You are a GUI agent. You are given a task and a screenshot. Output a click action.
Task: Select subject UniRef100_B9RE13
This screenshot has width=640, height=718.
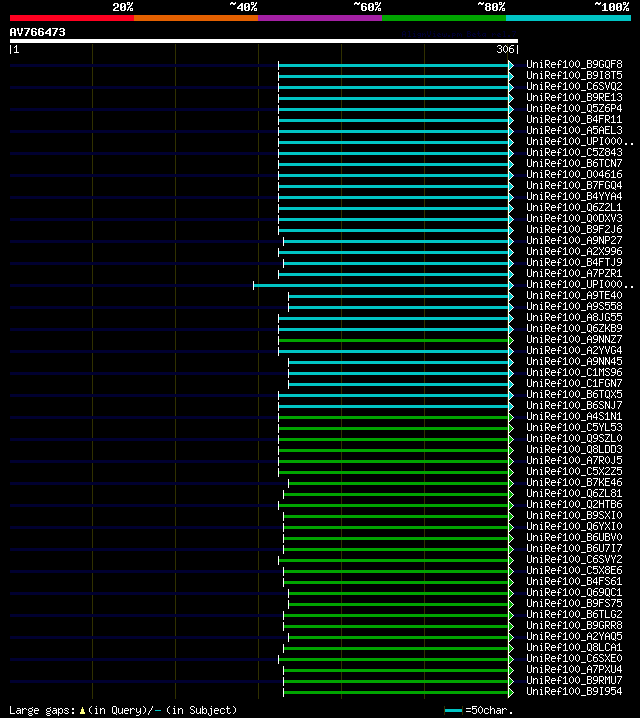click(574, 97)
